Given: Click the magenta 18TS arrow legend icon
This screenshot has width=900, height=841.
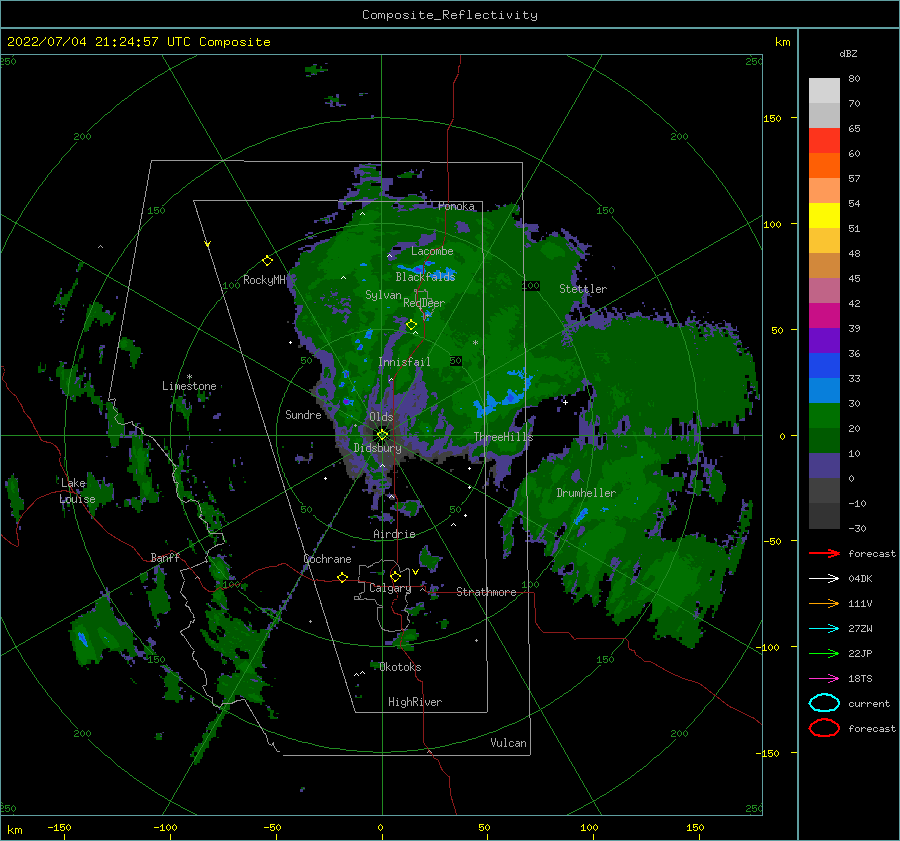Looking at the screenshot, I should pos(824,679).
